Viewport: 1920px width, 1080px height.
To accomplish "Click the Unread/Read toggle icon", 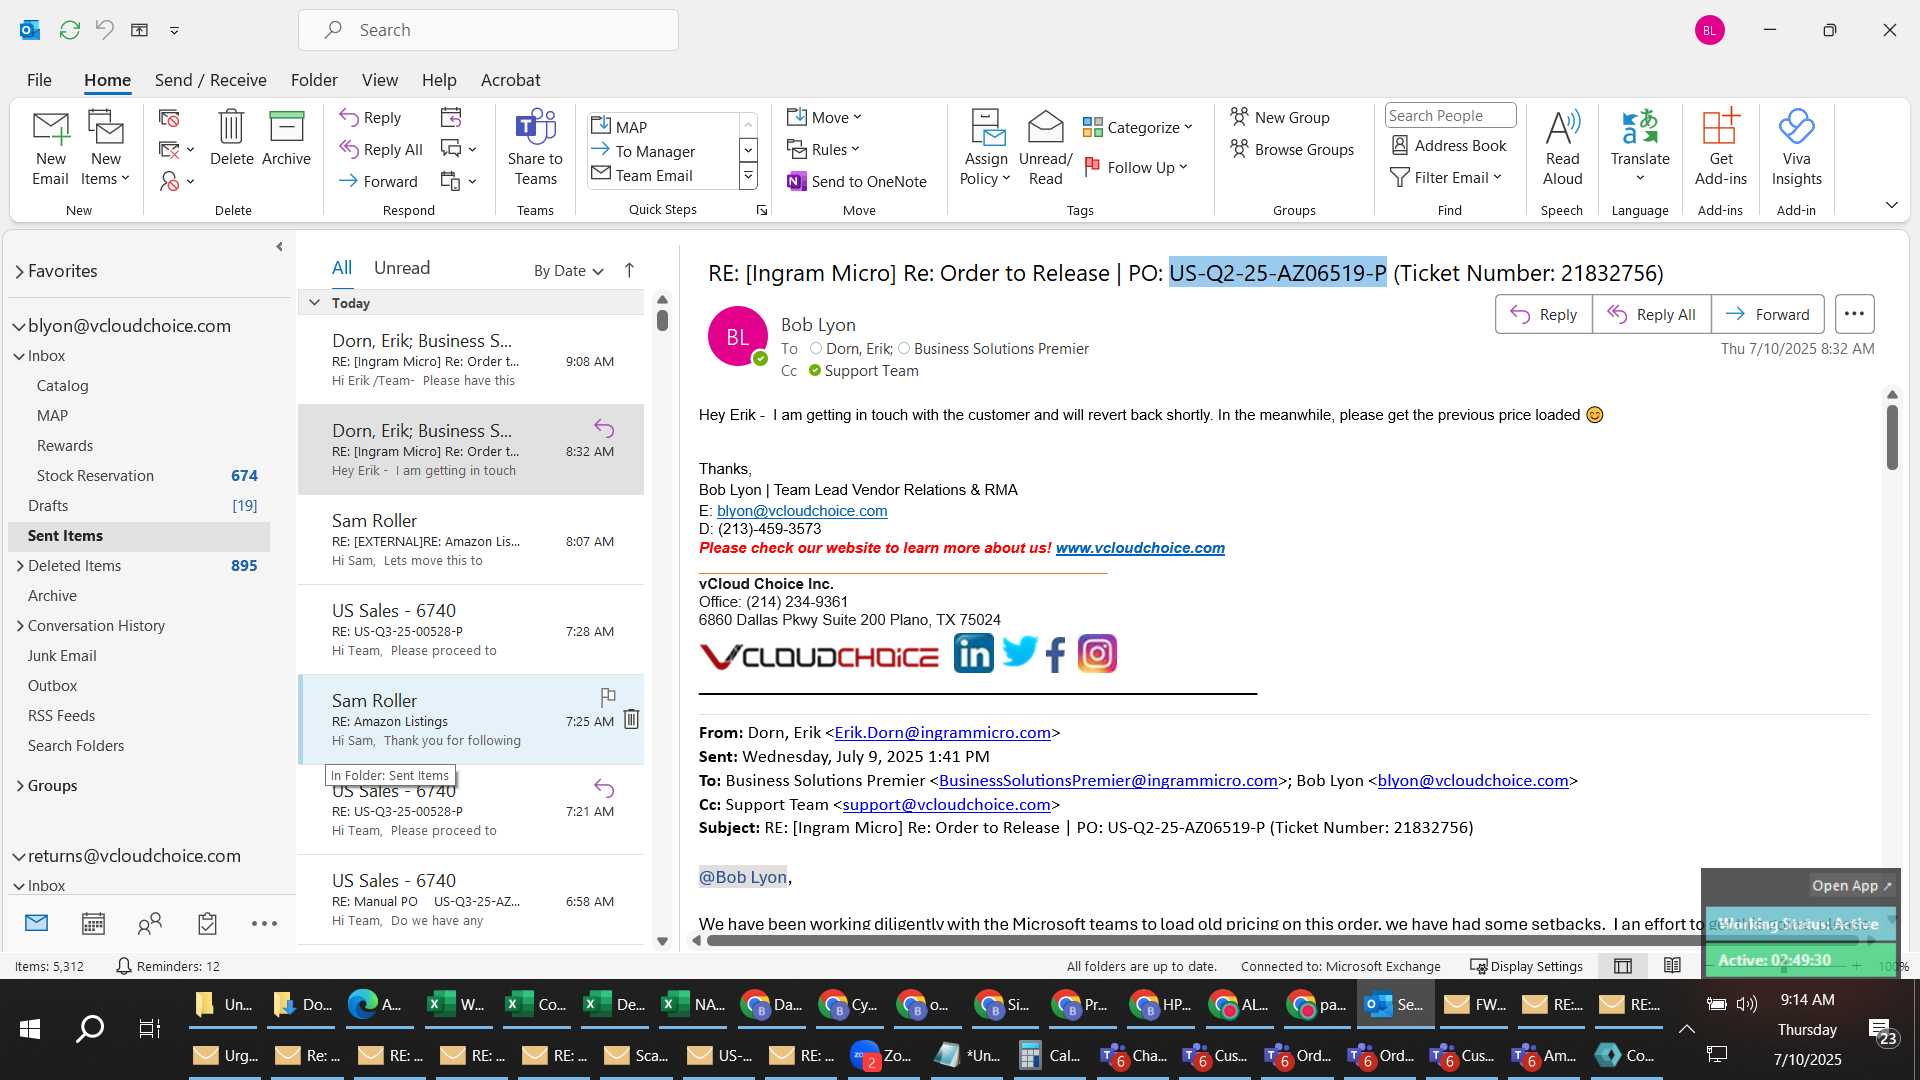I will 1045,148.
